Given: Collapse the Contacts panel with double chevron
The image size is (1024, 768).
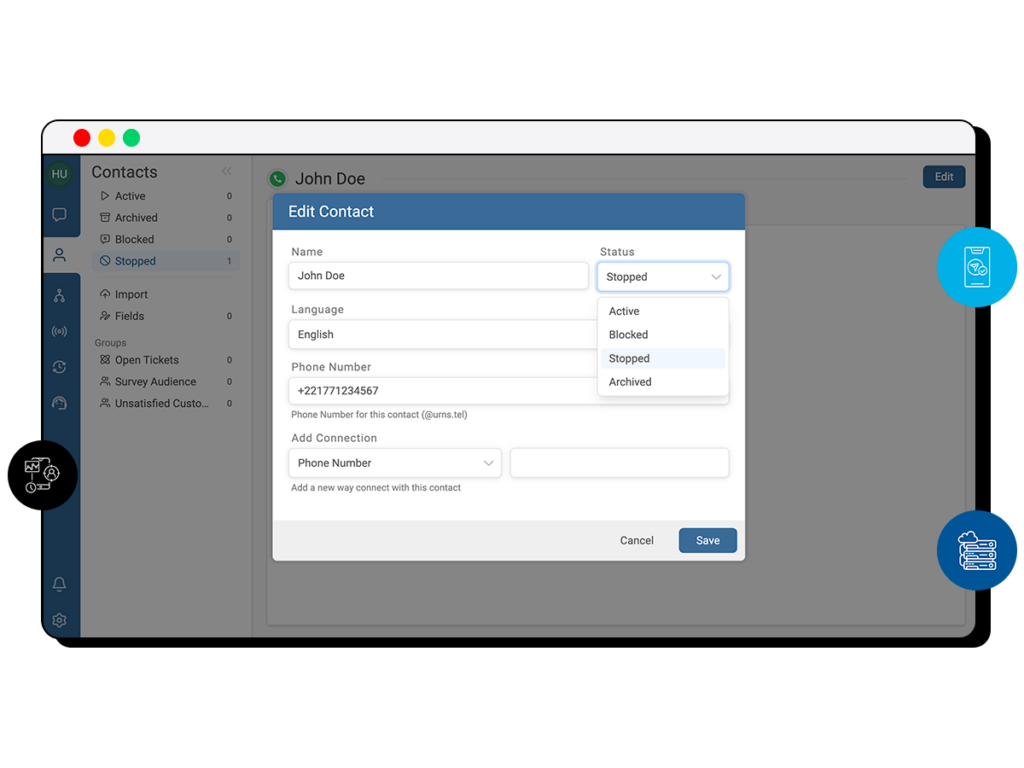Looking at the screenshot, I should 227,171.
